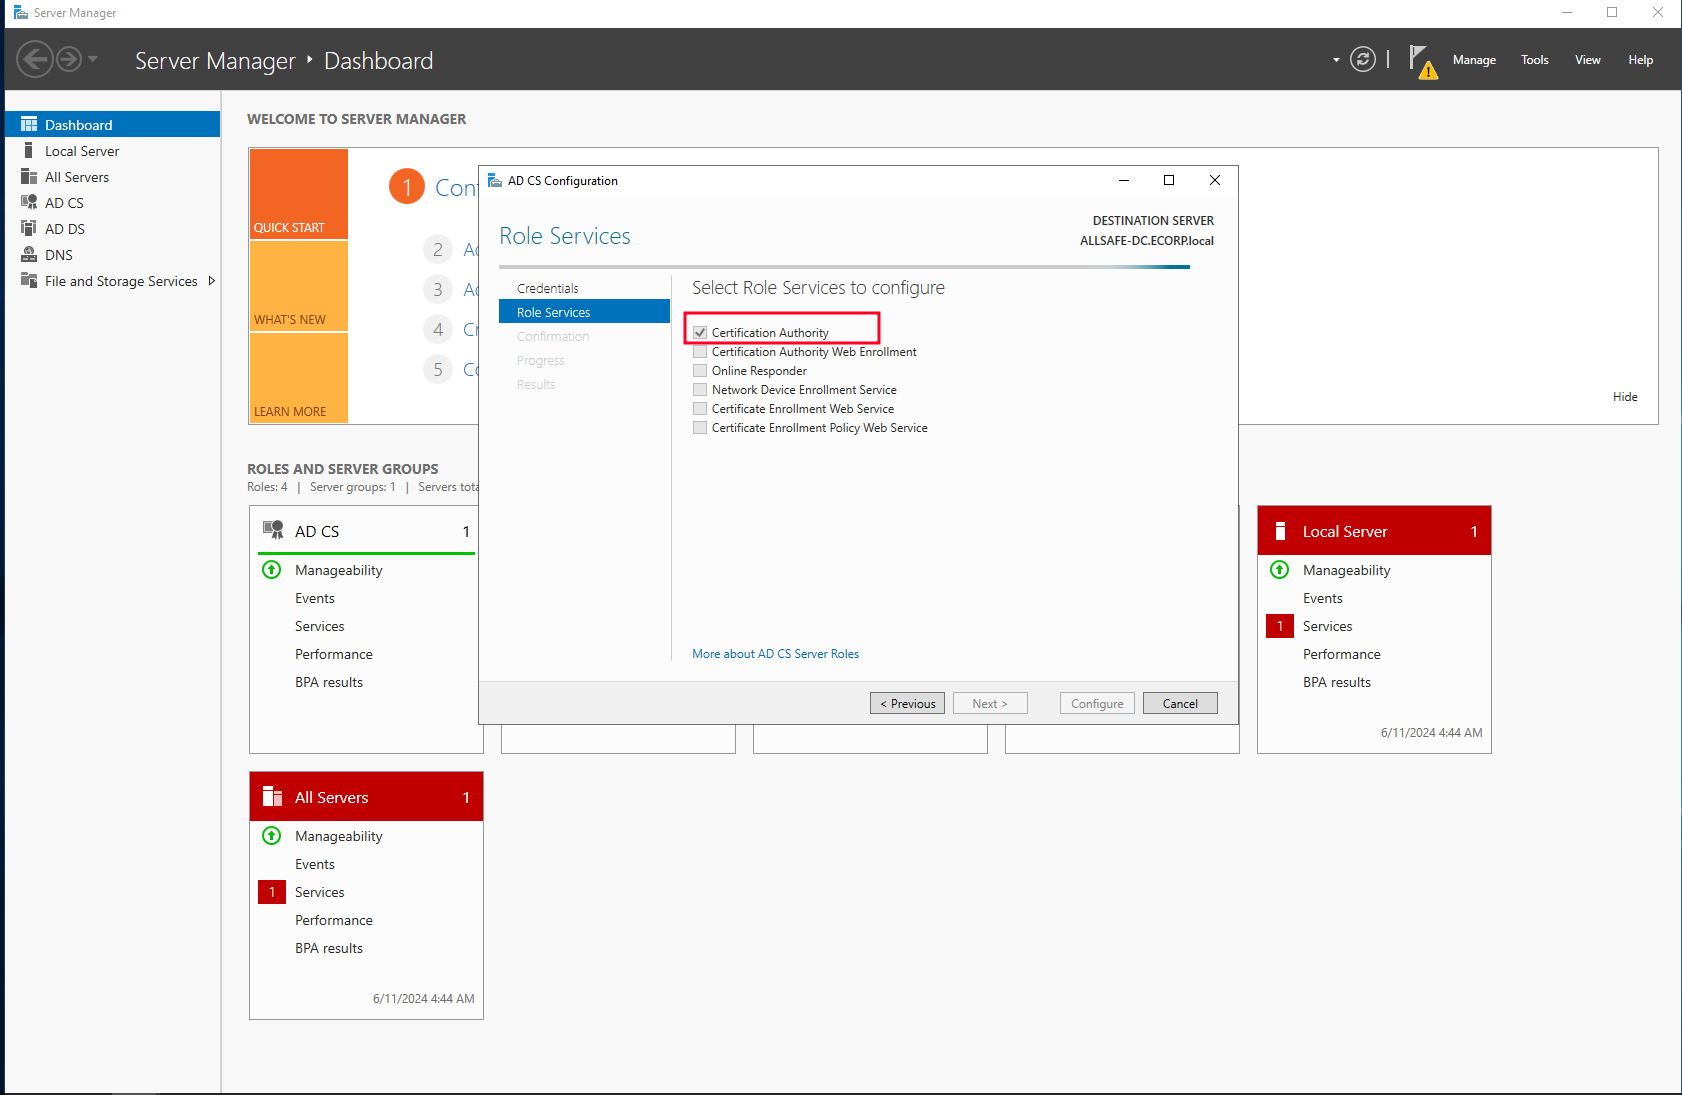The width and height of the screenshot is (1682, 1095).
Task: Open Local Server tile Performance
Action: tap(1341, 654)
